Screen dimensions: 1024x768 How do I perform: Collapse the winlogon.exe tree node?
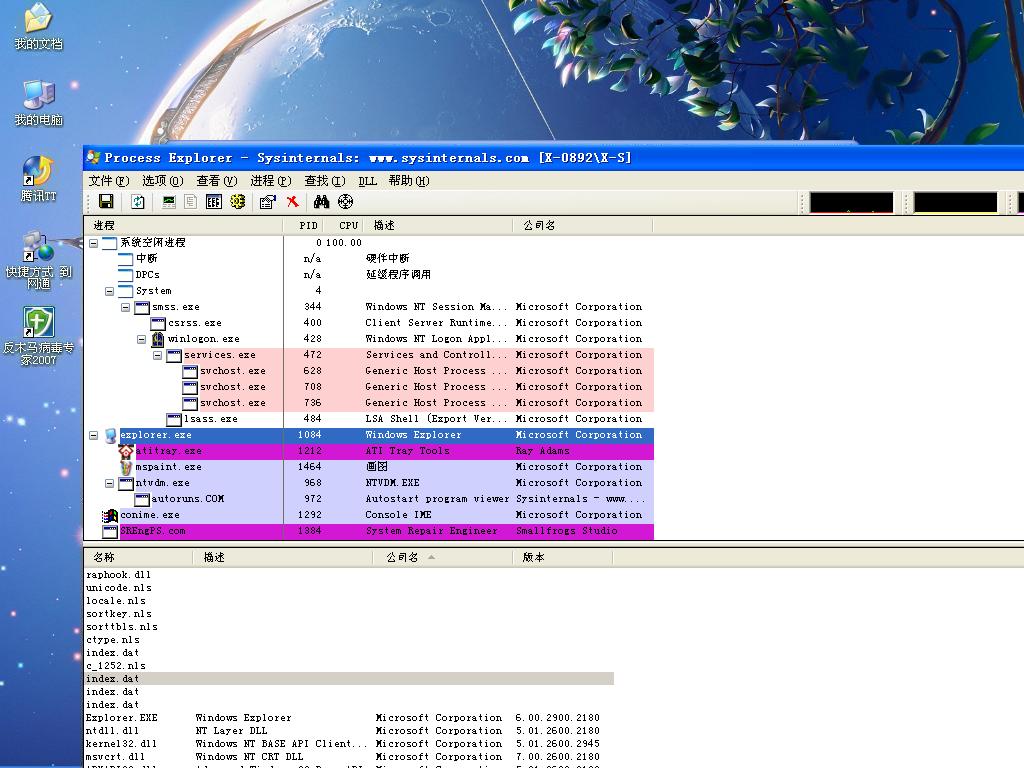click(x=142, y=339)
